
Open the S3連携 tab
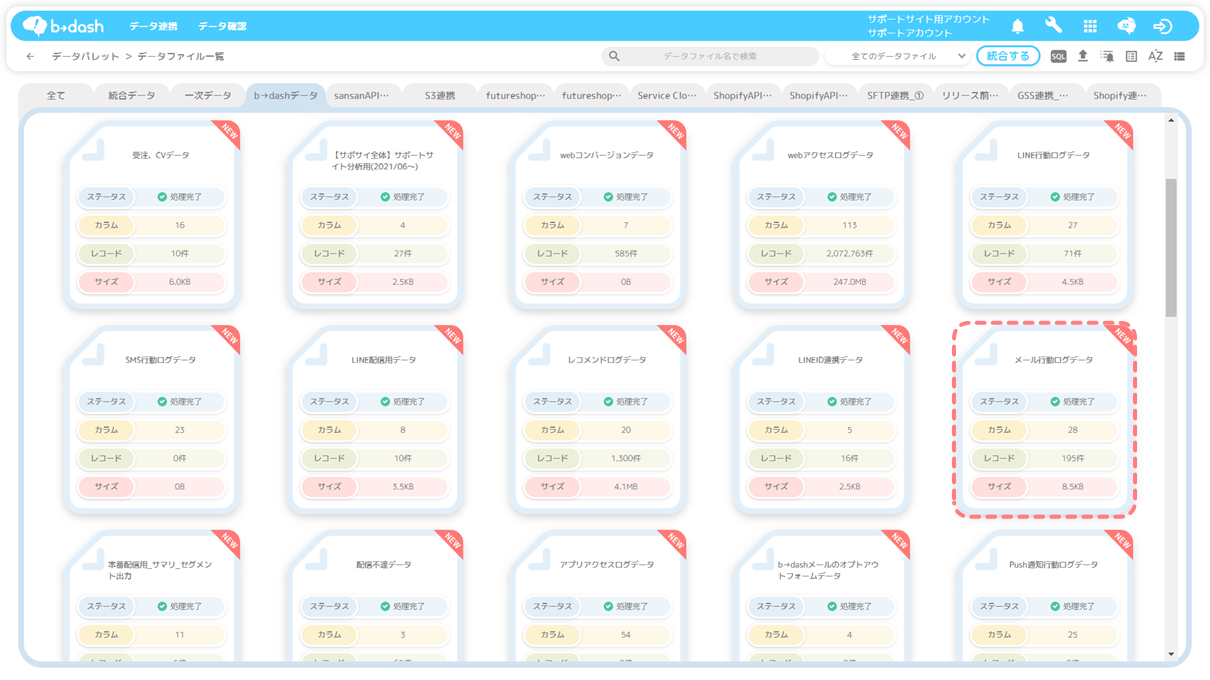[x=440, y=96]
